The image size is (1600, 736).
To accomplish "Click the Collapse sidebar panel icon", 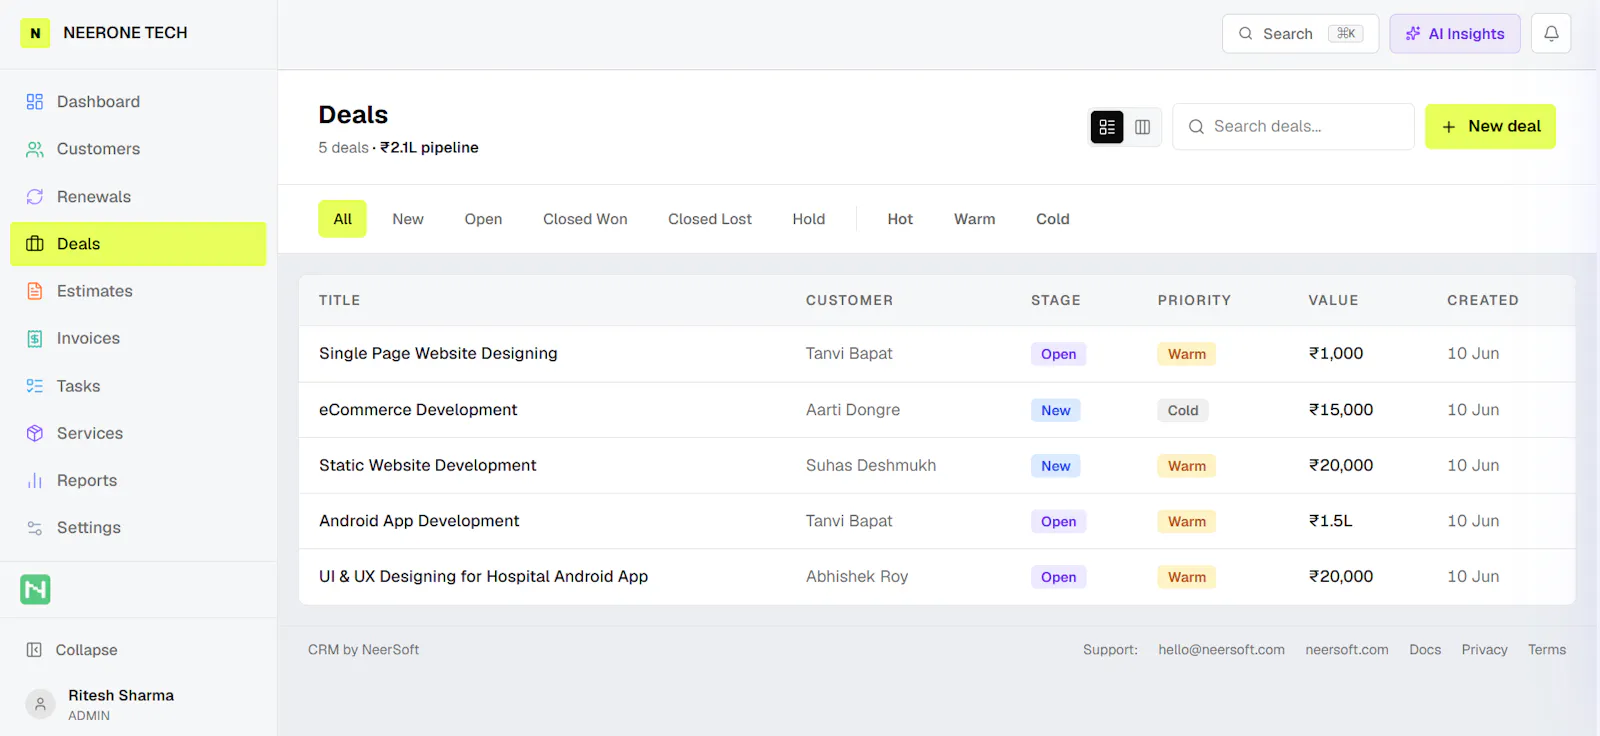I will pos(34,650).
